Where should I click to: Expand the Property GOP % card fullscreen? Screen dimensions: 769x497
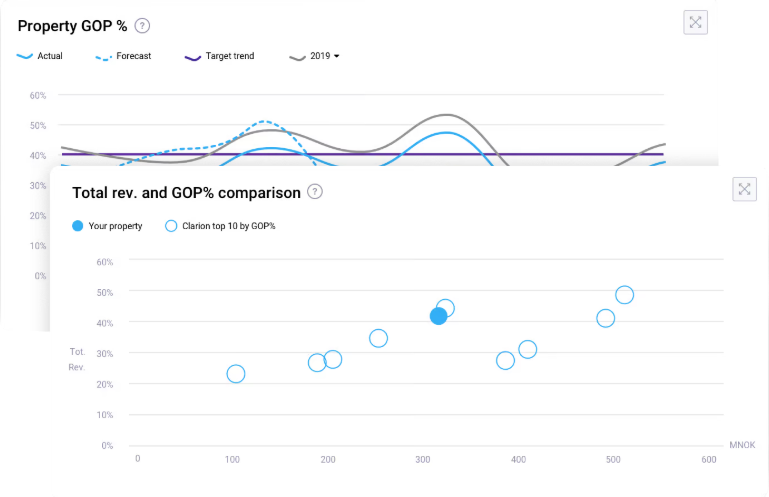tap(695, 23)
